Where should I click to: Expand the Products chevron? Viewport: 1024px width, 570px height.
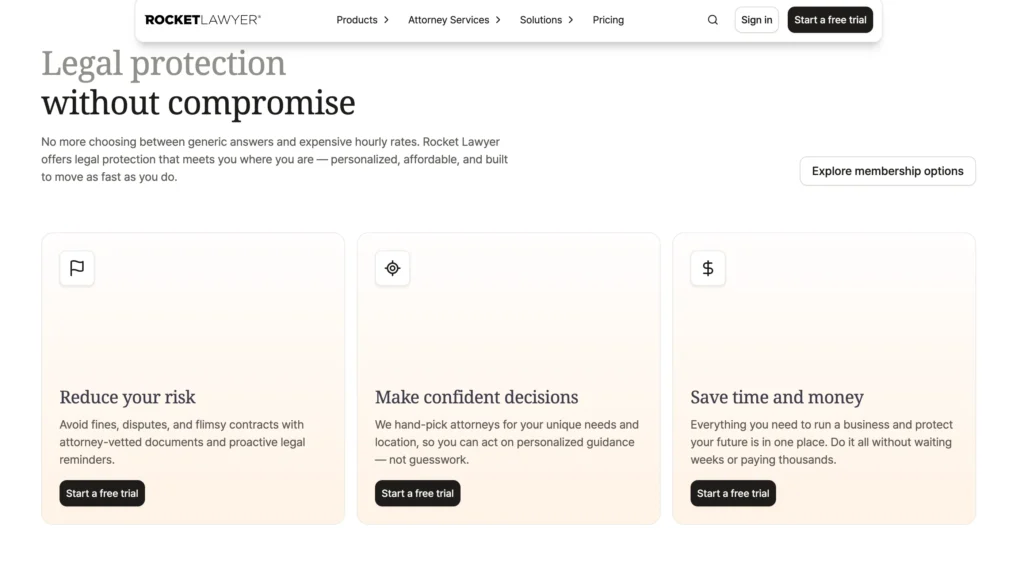click(x=387, y=20)
